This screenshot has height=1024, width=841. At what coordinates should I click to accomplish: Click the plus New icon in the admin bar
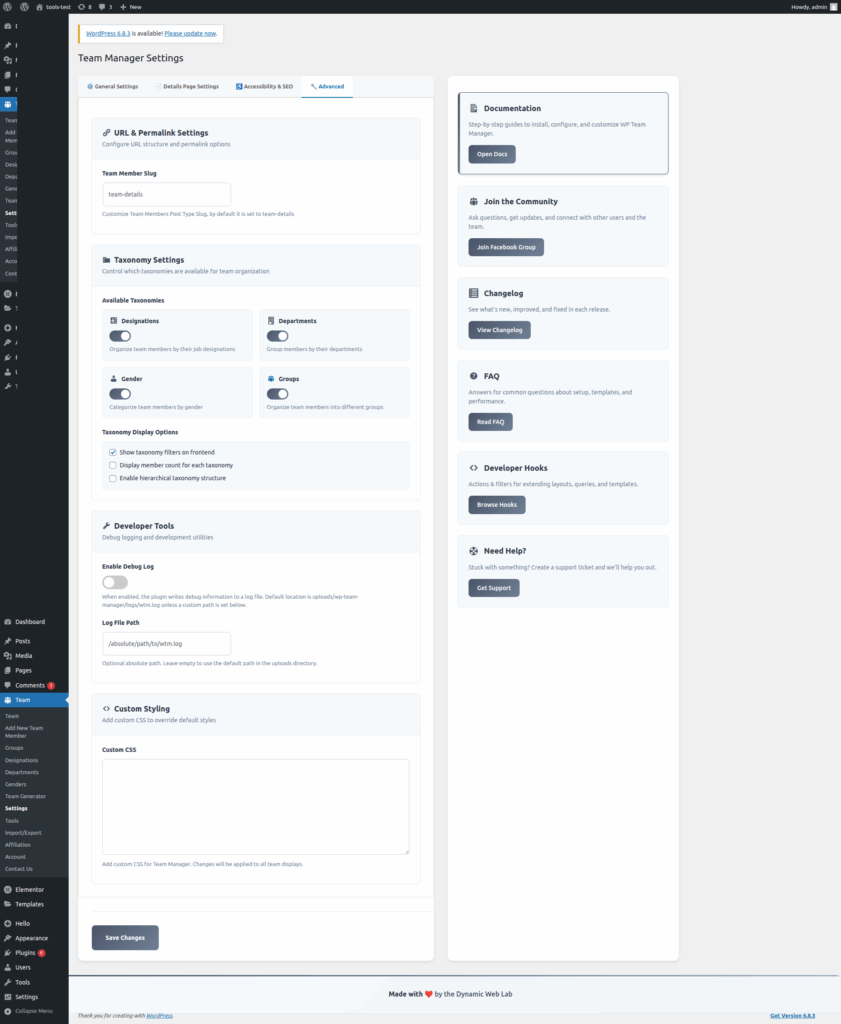pos(123,7)
